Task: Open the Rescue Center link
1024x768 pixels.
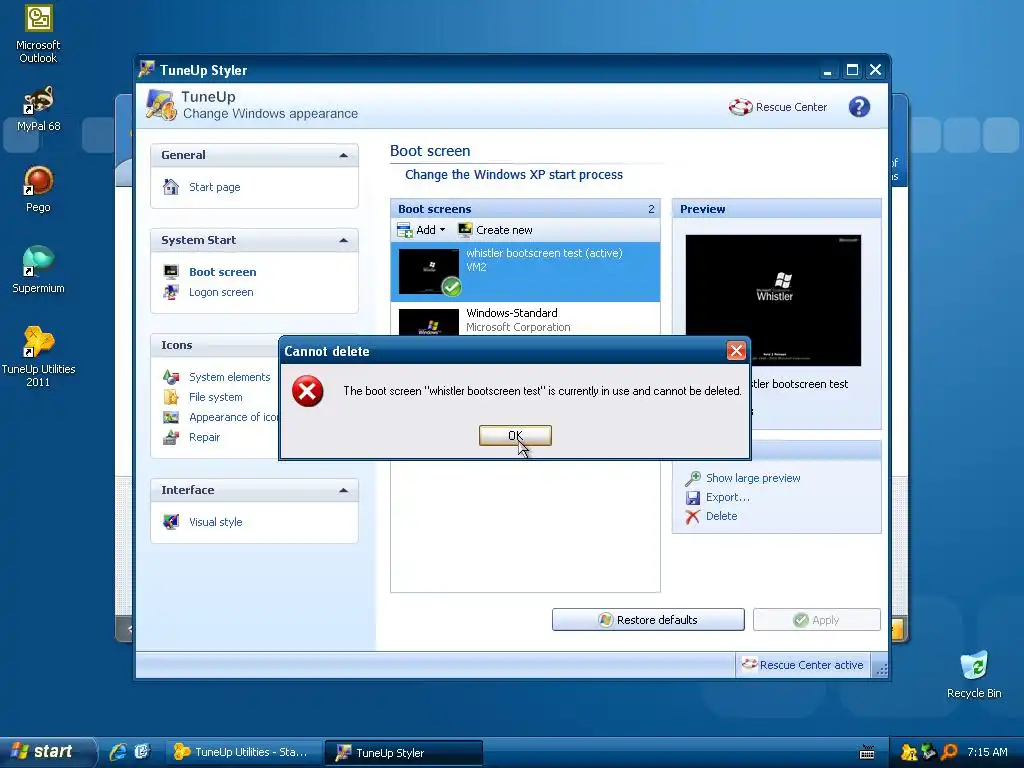Action: click(x=791, y=107)
